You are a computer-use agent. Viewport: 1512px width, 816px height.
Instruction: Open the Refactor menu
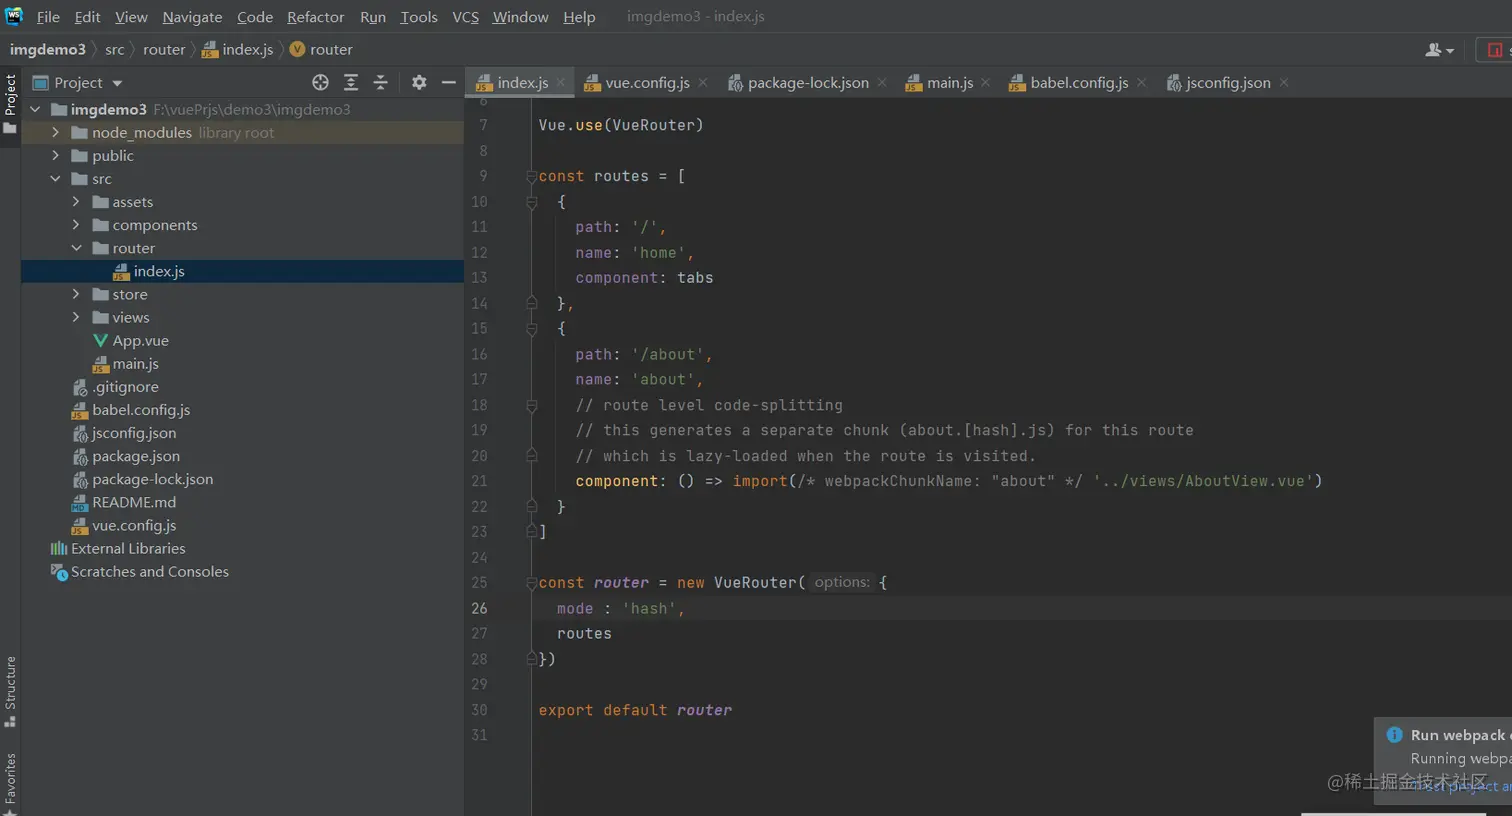[x=315, y=17]
